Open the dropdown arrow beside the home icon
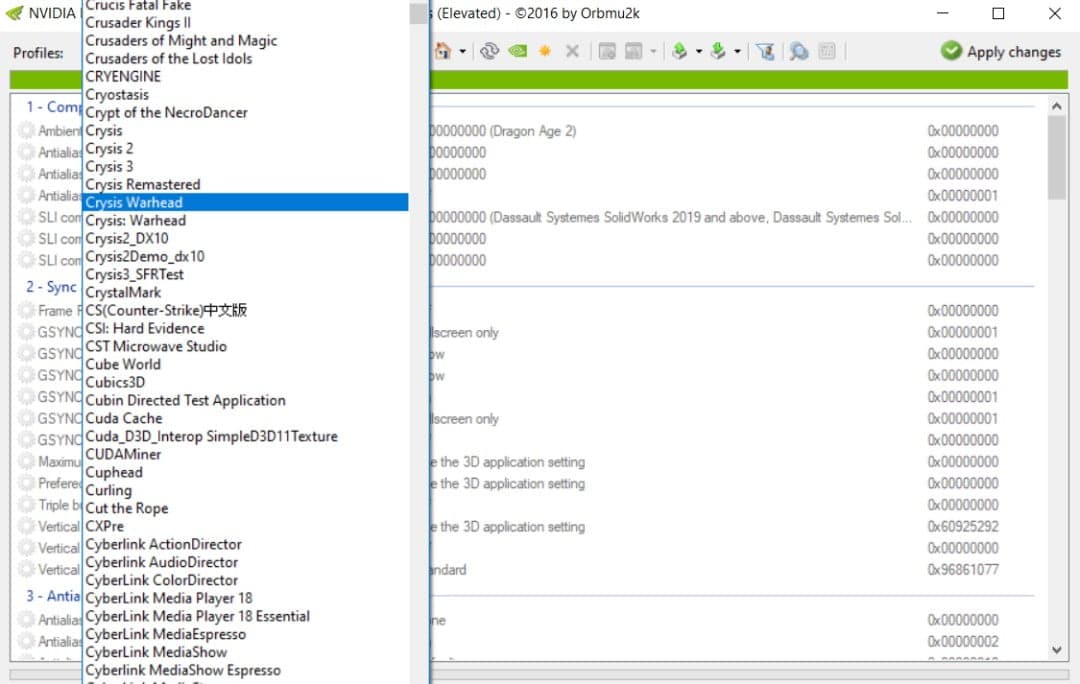Image resolution: width=1080 pixels, height=684 pixels. [463, 52]
